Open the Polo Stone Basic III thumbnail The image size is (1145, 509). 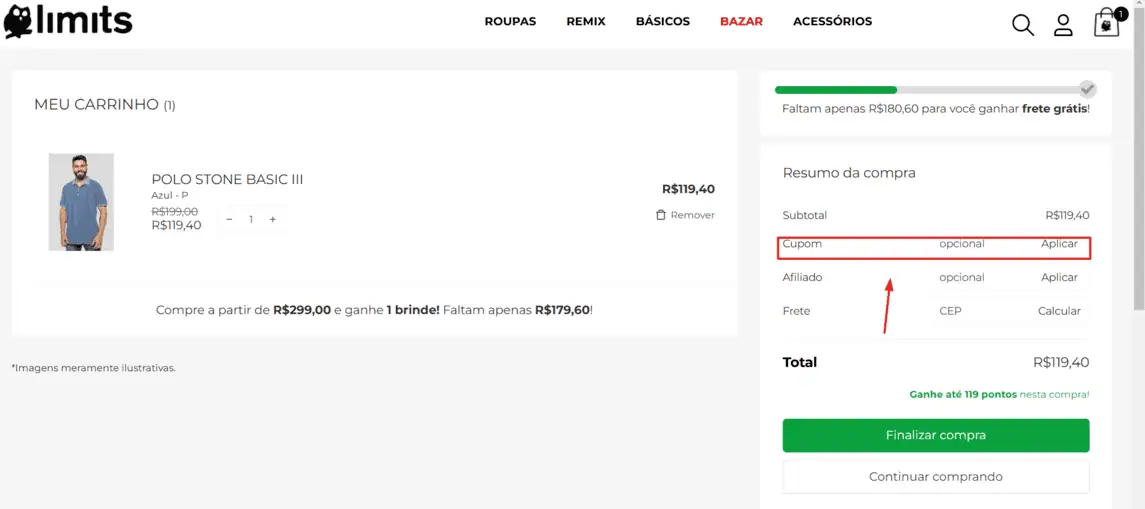pos(81,202)
